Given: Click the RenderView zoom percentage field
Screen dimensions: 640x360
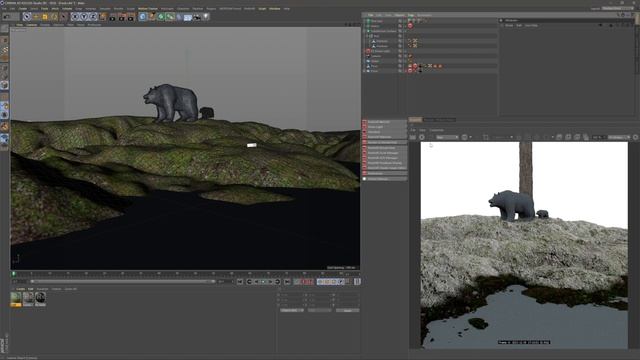Looking at the screenshot, I should point(598,137).
